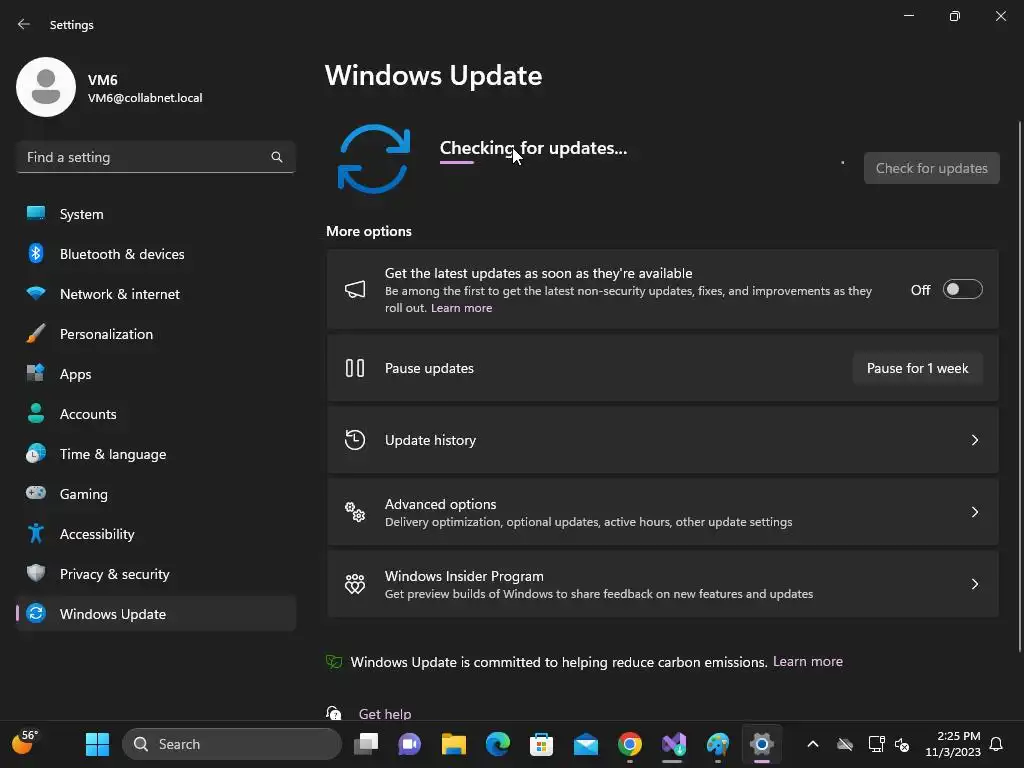Click Learn more about carbon emissions
1024x768 pixels.
click(808, 662)
